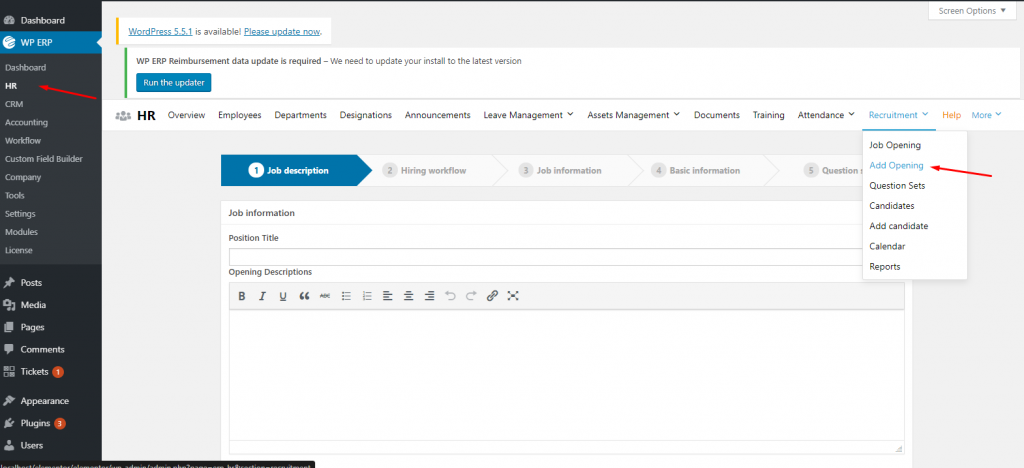Apply bold formatting in the description editor

click(x=242, y=296)
